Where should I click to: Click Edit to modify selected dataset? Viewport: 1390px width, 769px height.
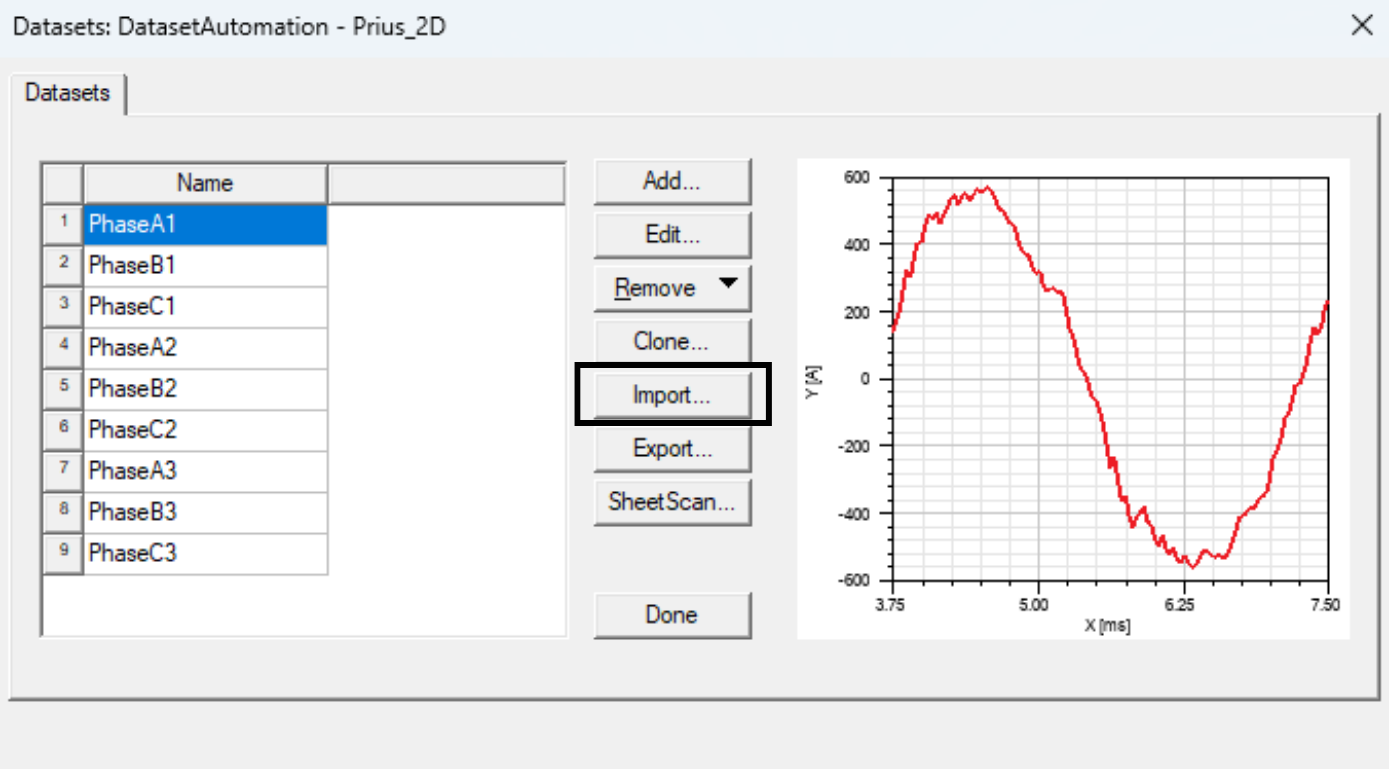click(672, 234)
